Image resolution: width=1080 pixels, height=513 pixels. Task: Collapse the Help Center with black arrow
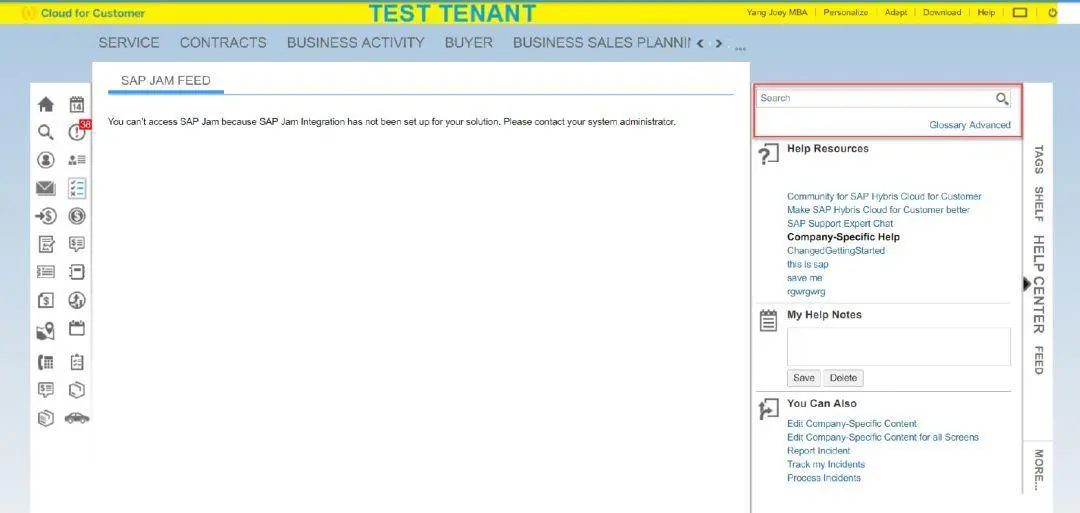[1026, 284]
